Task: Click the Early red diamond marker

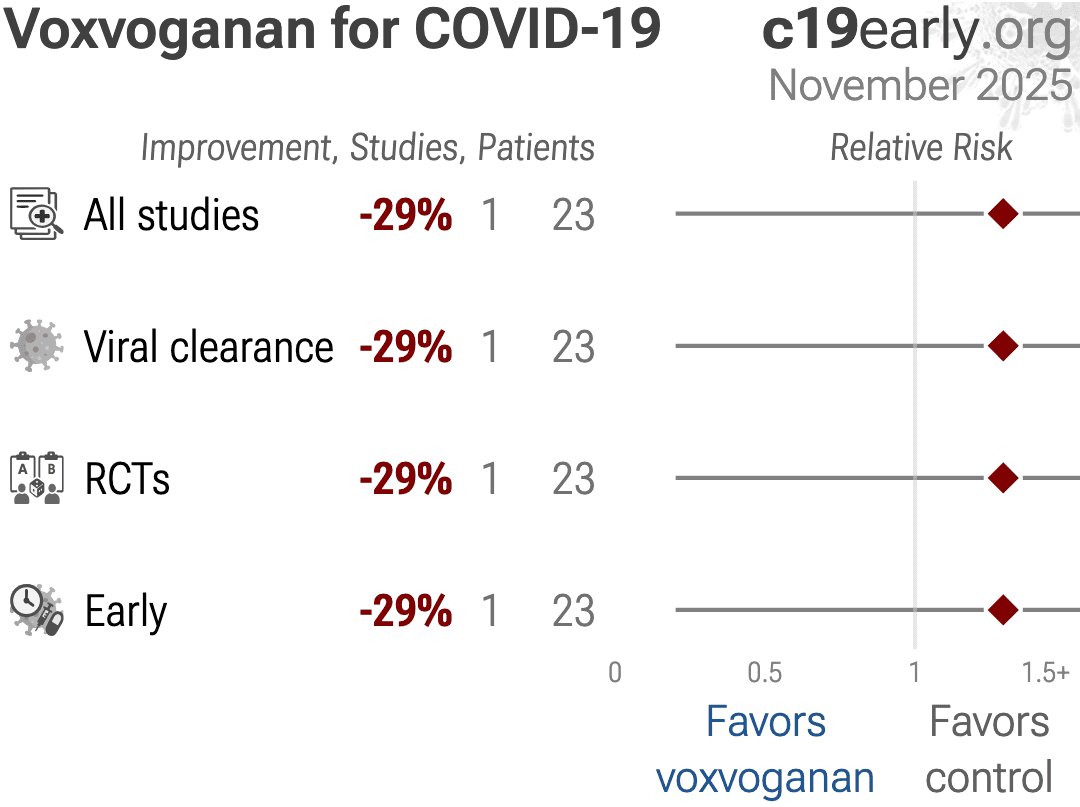Action: point(1002,610)
